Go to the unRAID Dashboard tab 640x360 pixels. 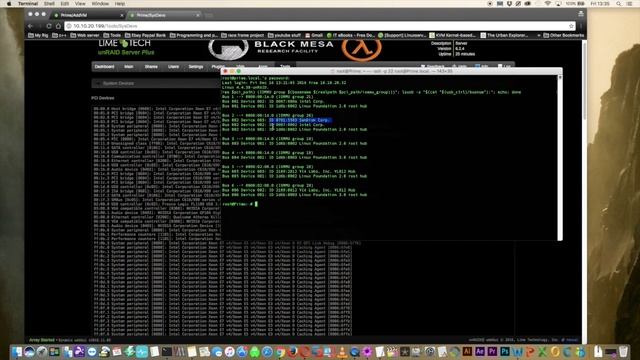104,67
